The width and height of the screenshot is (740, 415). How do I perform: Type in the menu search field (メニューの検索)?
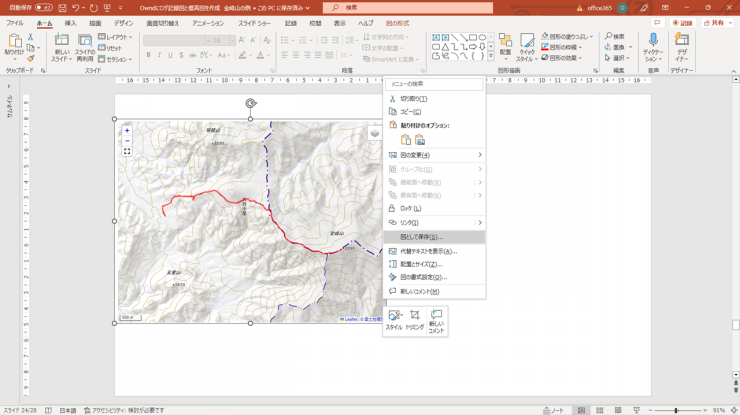point(434,84)
